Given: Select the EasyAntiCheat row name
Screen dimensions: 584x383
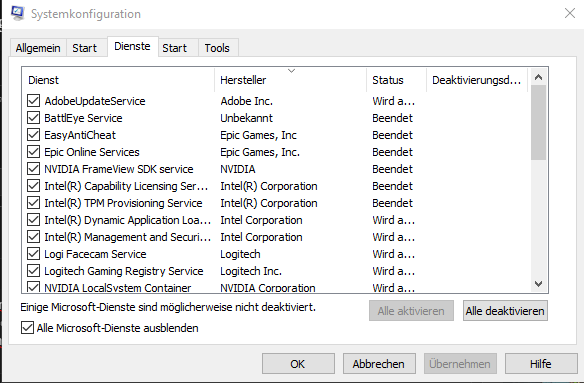Looking at the screenshot, I should [x=80, y=135].
